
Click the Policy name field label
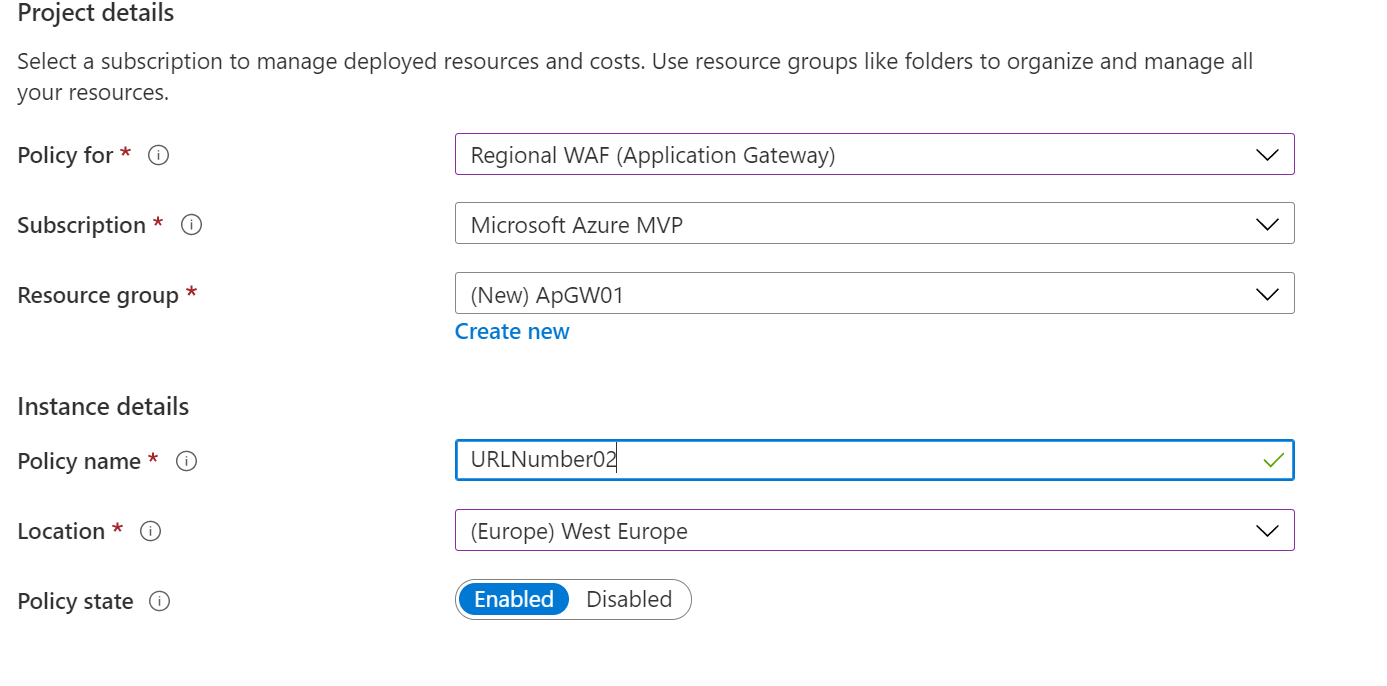(79, 462)
